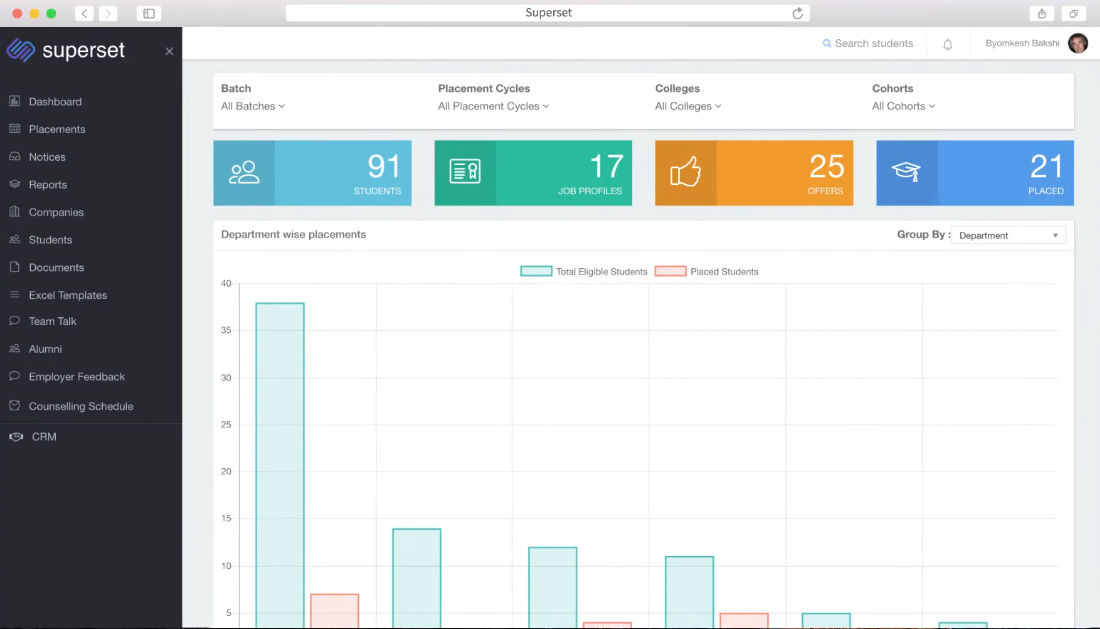Open the All Placement Cycles dropdown
This screenshot has width=1100, height=629.
click(493, 106)
